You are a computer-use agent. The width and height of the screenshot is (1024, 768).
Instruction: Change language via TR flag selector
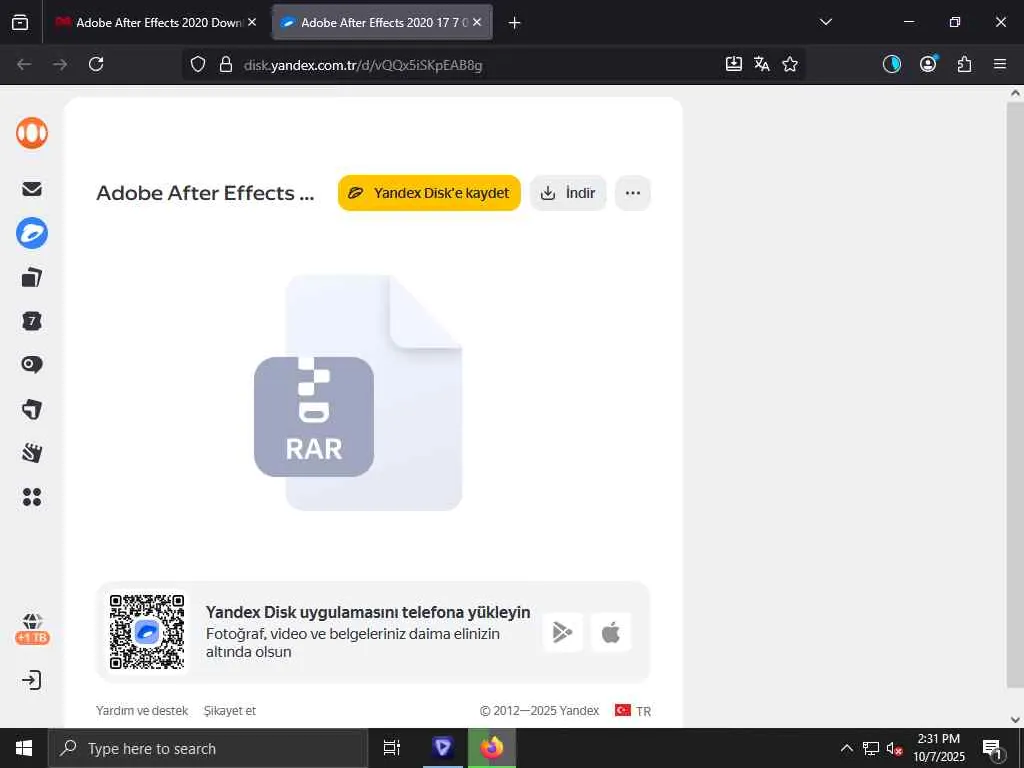pos(633,711)
